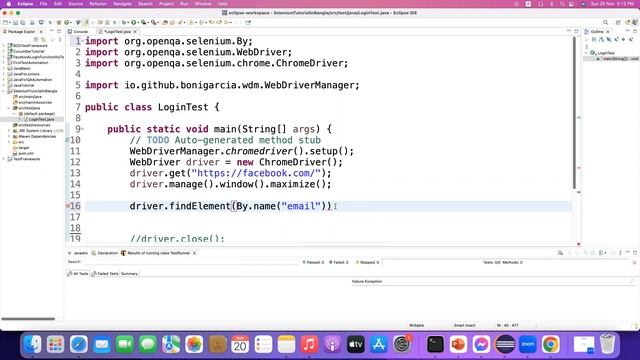Open the Run menu
This screenshot has width=640, height=360.
[x=184, y=4]
